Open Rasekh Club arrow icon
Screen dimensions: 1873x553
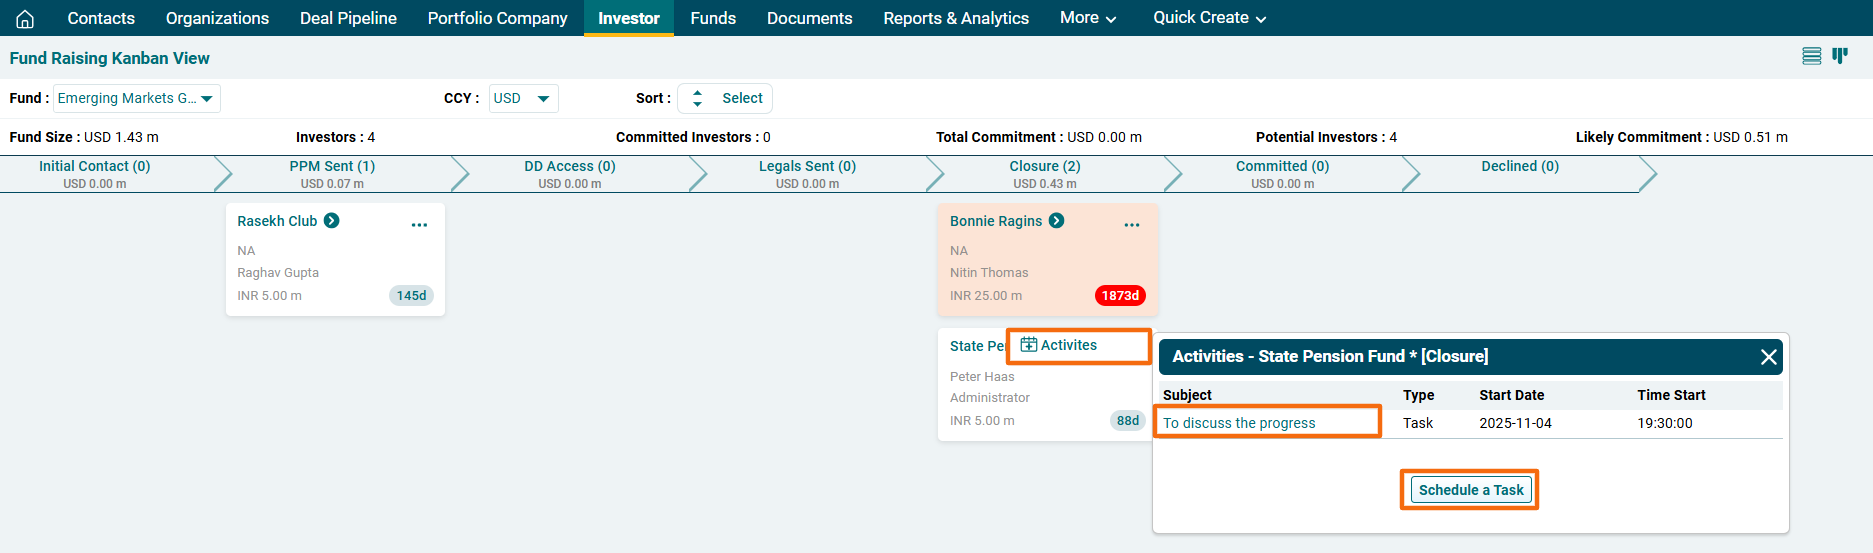tap(332, 221)
